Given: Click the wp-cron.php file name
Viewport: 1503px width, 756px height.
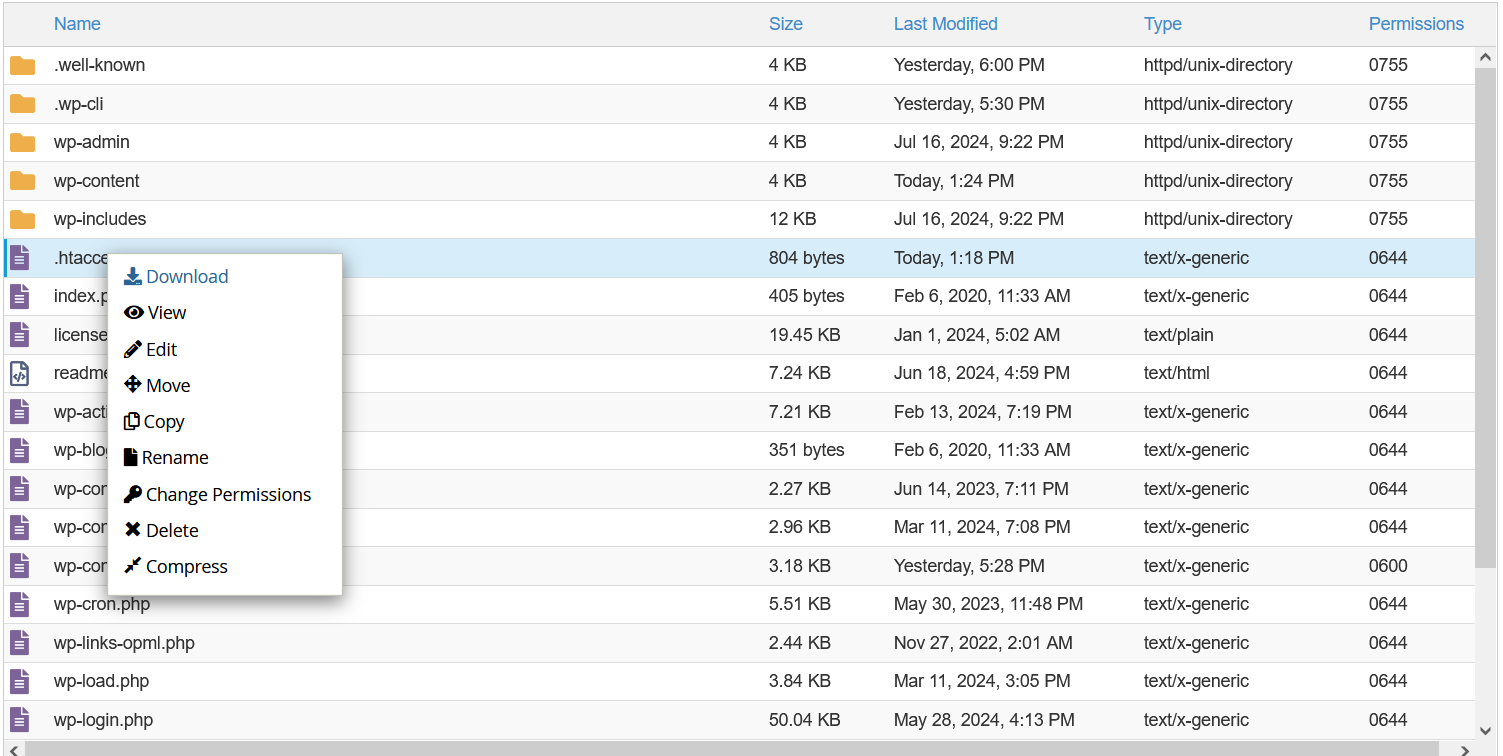Looking at the screenshot, I should (102, 605).
